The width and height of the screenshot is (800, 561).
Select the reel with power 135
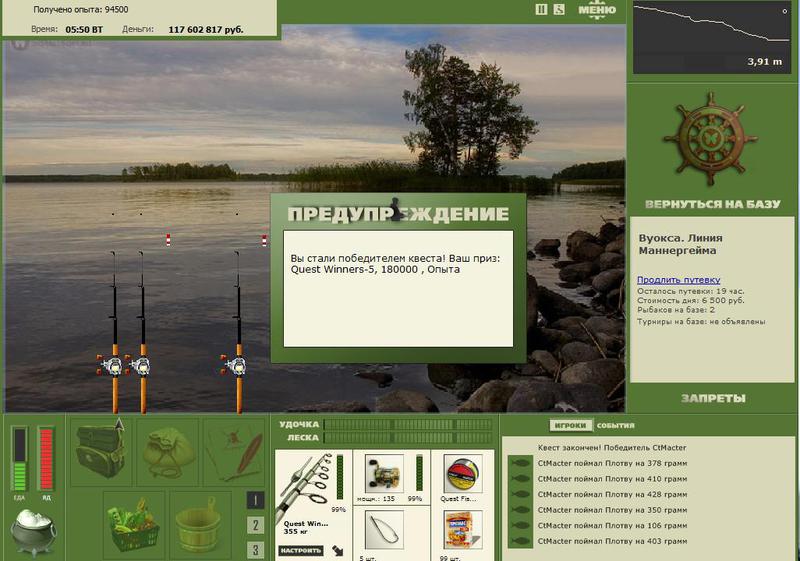384,474
